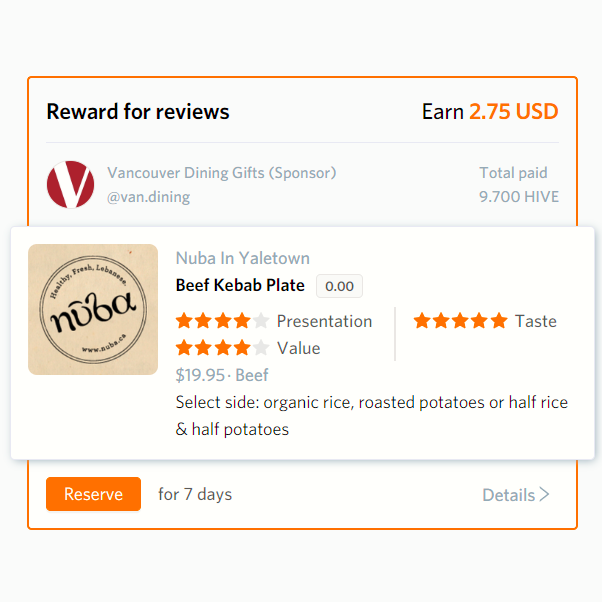Open the Details link
The image size is (602, 602).
pyautogui.click(x=508, y=495)
